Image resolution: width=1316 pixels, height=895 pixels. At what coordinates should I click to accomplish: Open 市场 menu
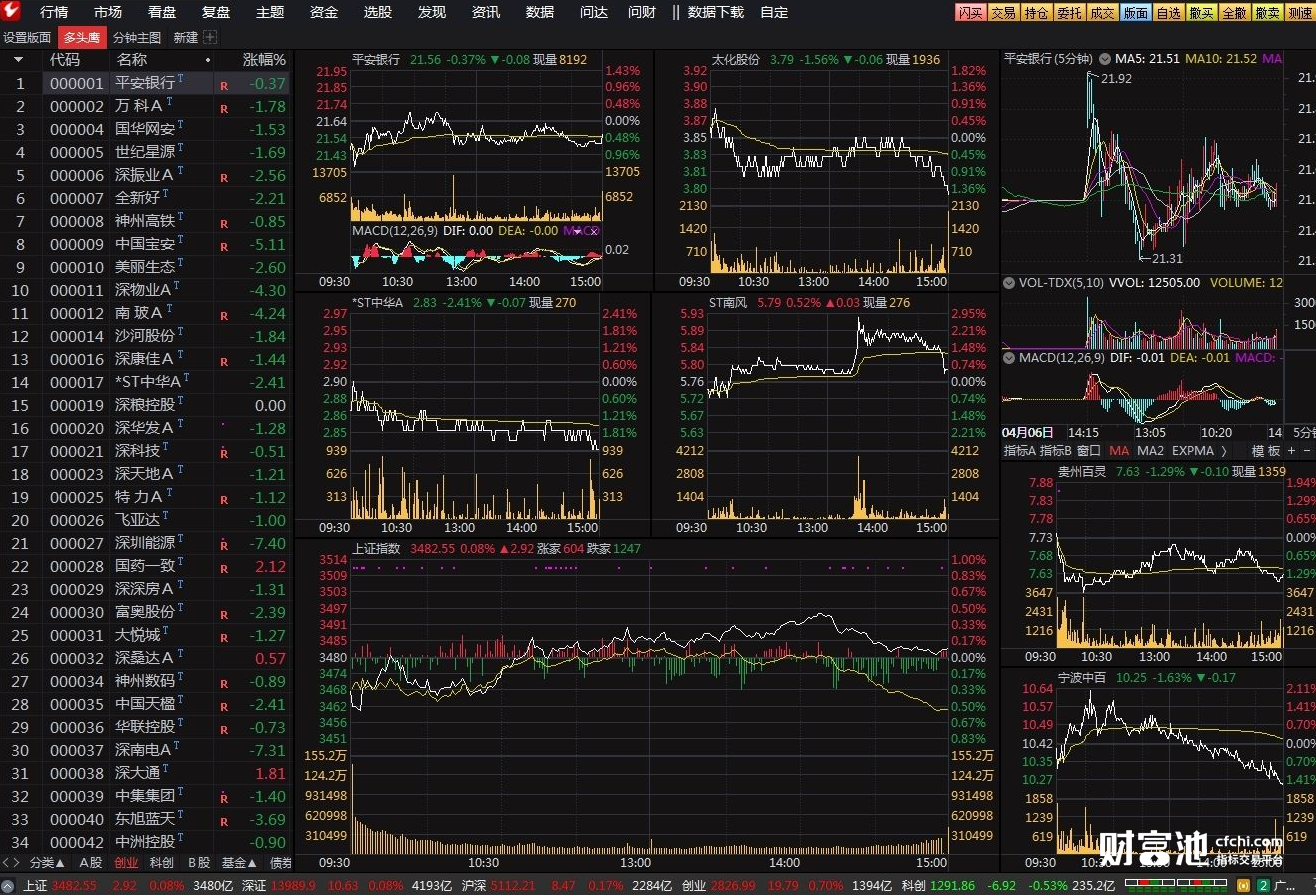pos(108,12)
